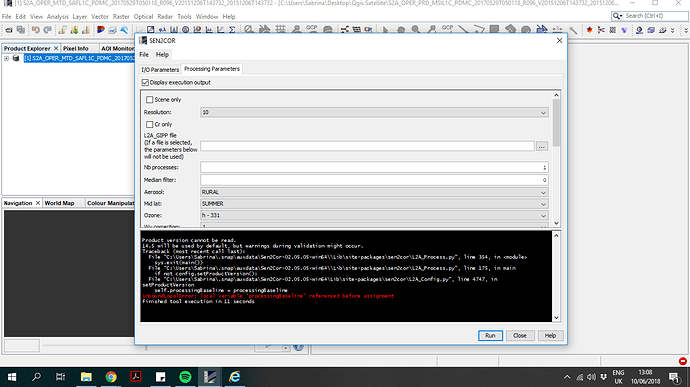Browse for L2A_GIPP file with ... button
The image size is (690, 387).
(542, 146)
